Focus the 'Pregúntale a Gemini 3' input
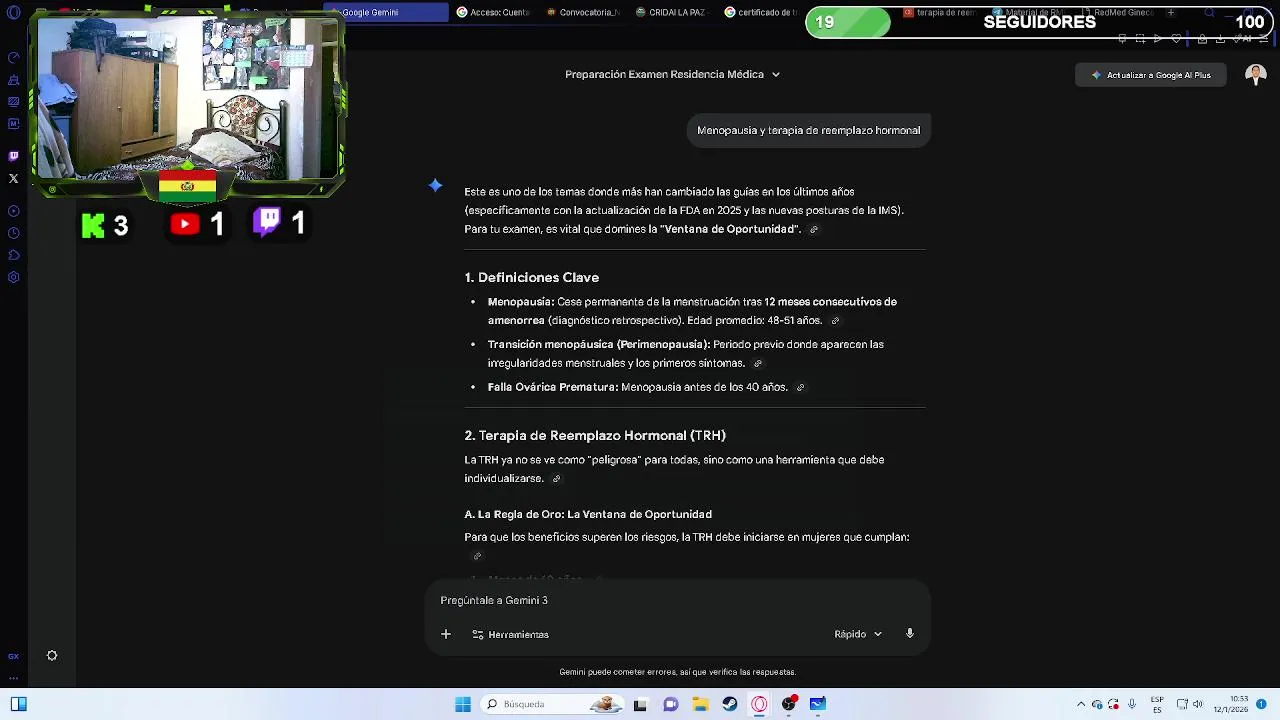Viewport: 1280px width, 720px height. click(677, 600)
